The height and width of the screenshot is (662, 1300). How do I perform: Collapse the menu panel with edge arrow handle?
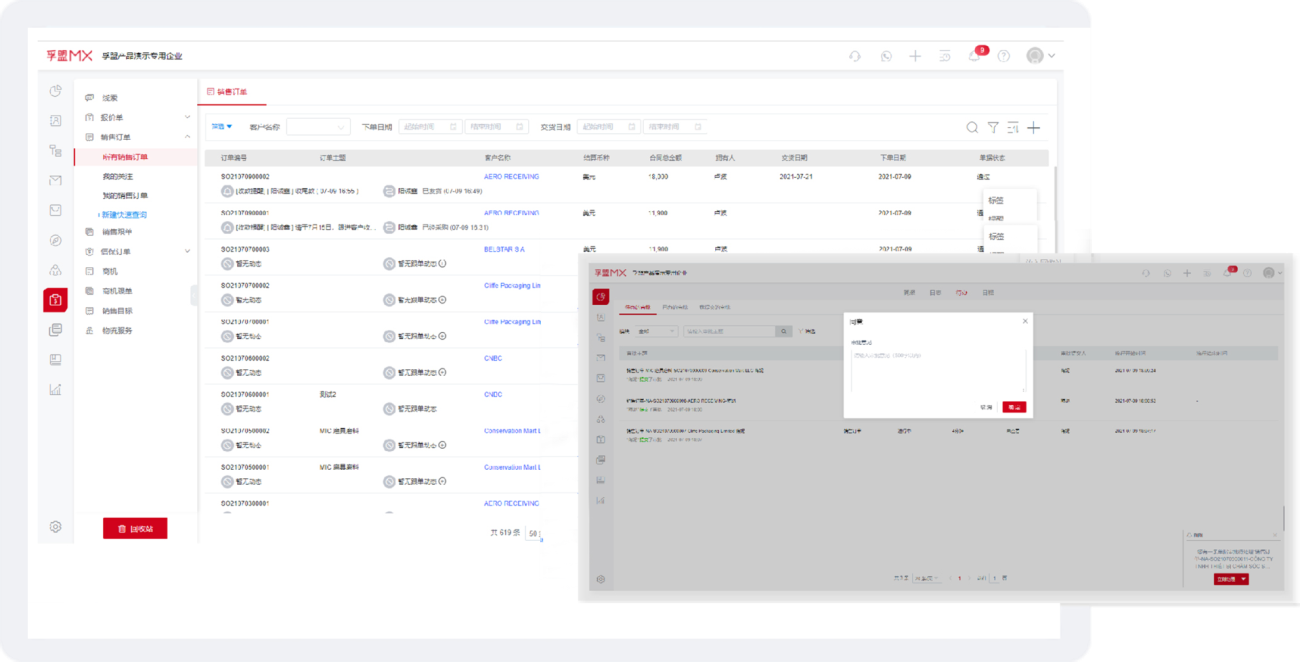point(194,295)
